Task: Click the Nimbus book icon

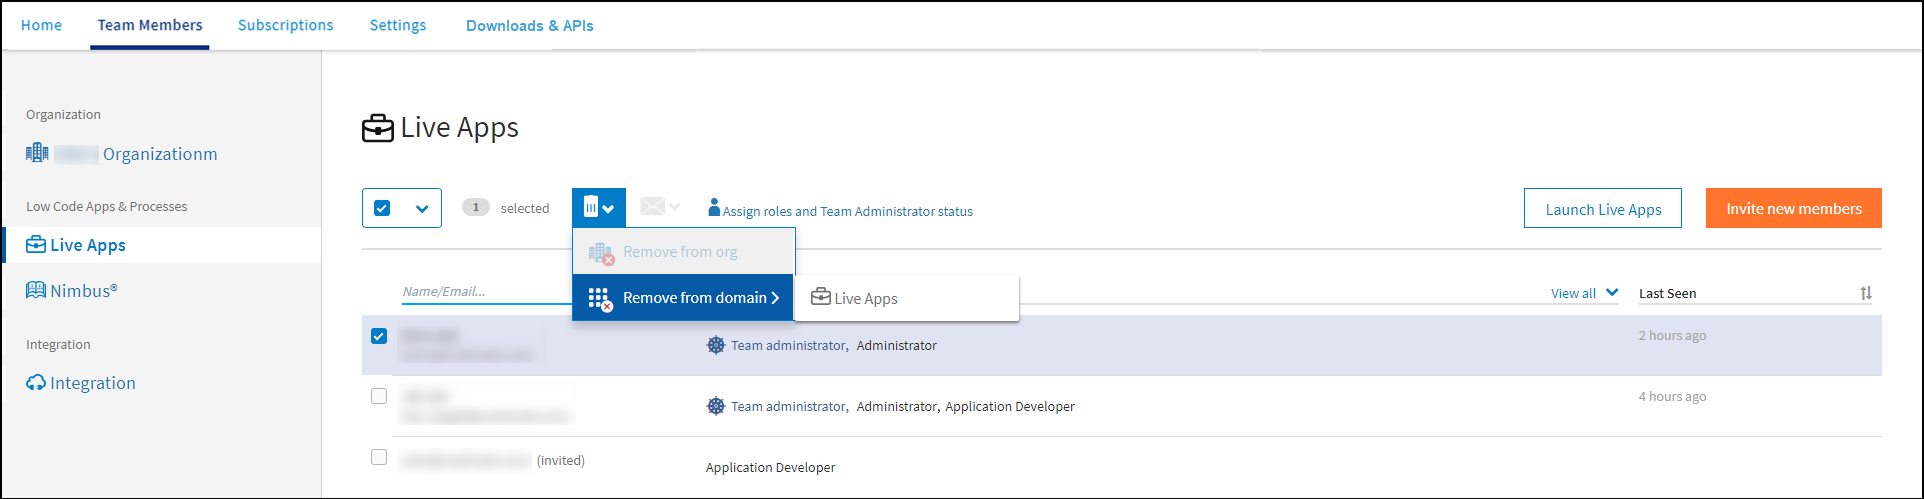Action: click(36, 291)
